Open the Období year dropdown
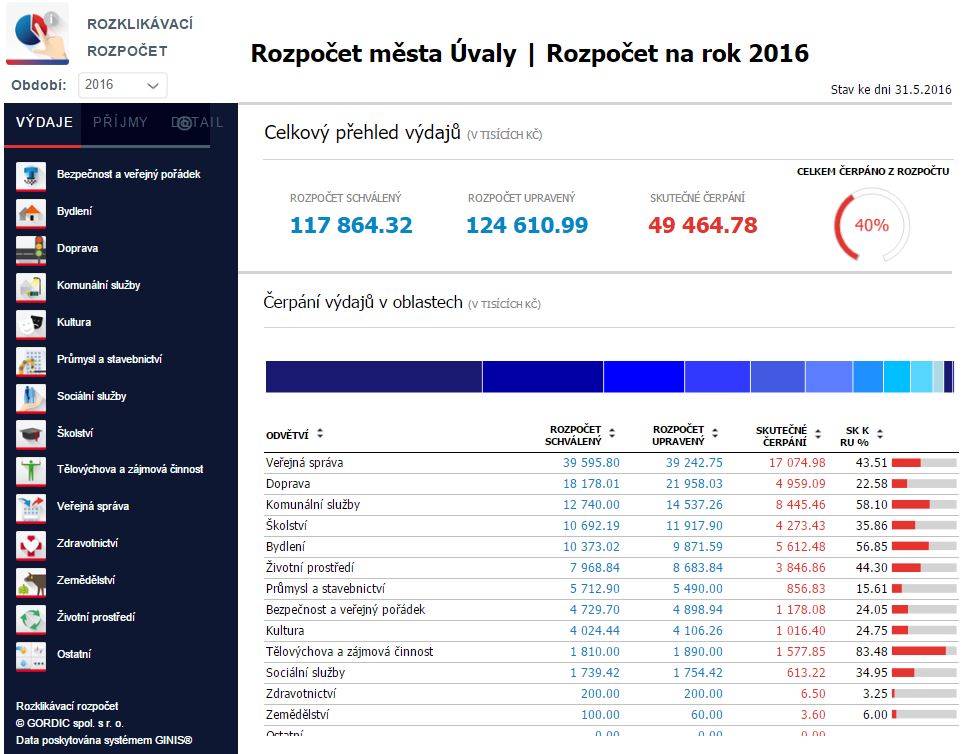The width and height of the screenshot is (972, 754). click(x=122, y=85)
